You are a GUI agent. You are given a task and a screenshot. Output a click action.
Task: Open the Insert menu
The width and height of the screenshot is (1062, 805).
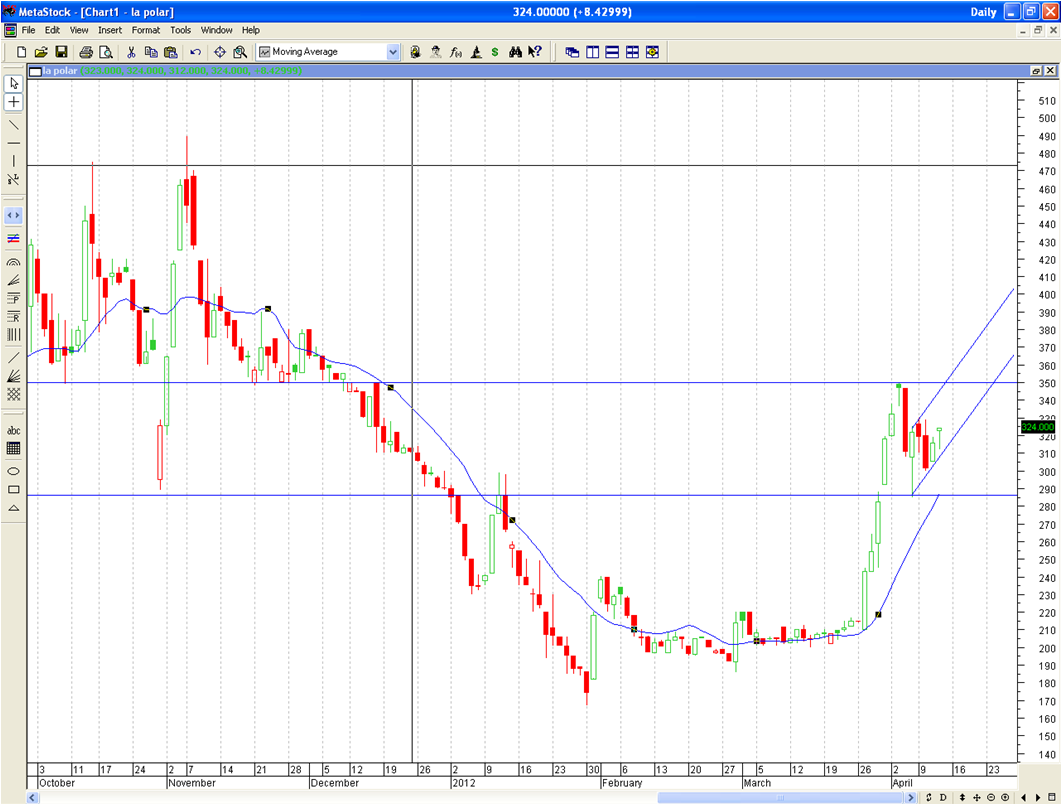110,30
